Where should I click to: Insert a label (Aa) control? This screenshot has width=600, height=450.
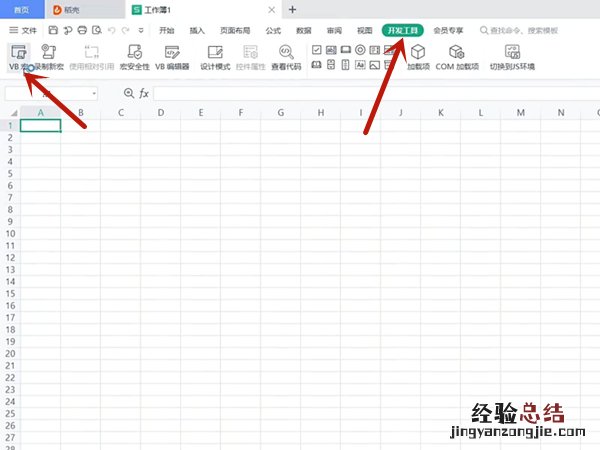pos(360,65)
